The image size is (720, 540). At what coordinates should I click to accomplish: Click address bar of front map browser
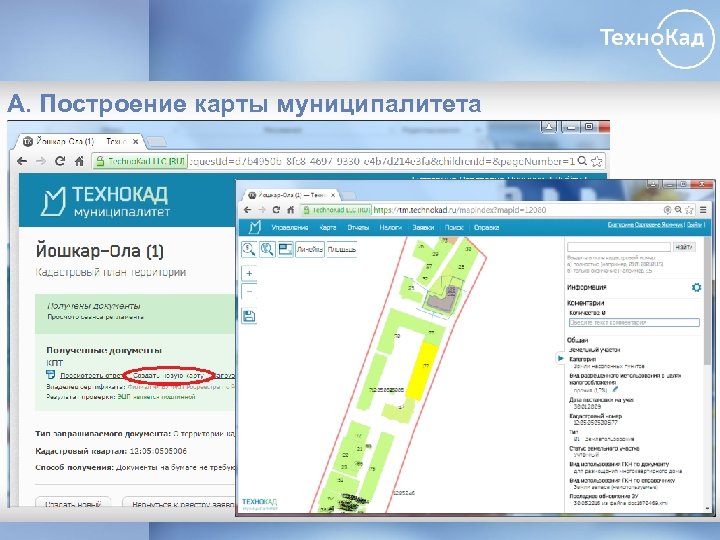point(482,210)
